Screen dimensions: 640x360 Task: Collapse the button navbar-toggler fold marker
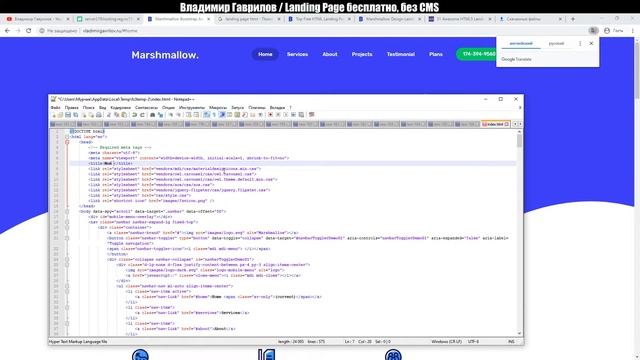67,238
